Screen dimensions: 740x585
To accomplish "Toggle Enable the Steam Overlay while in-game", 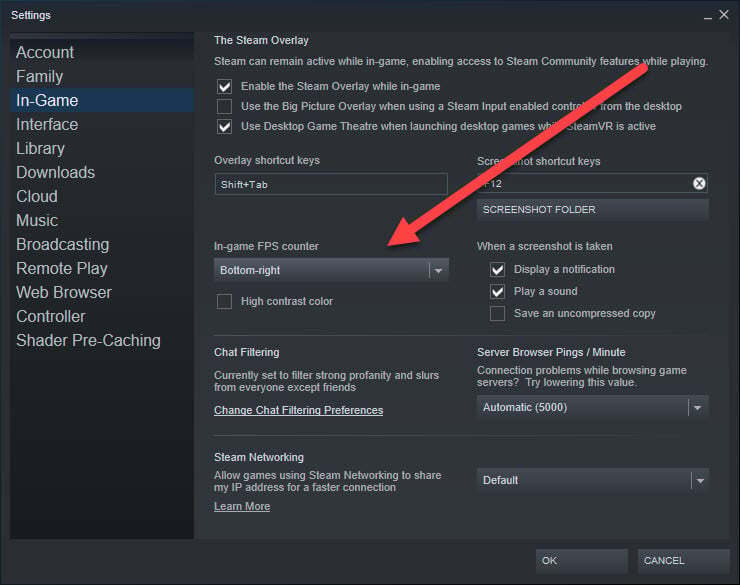I will [x=224, y=86].
